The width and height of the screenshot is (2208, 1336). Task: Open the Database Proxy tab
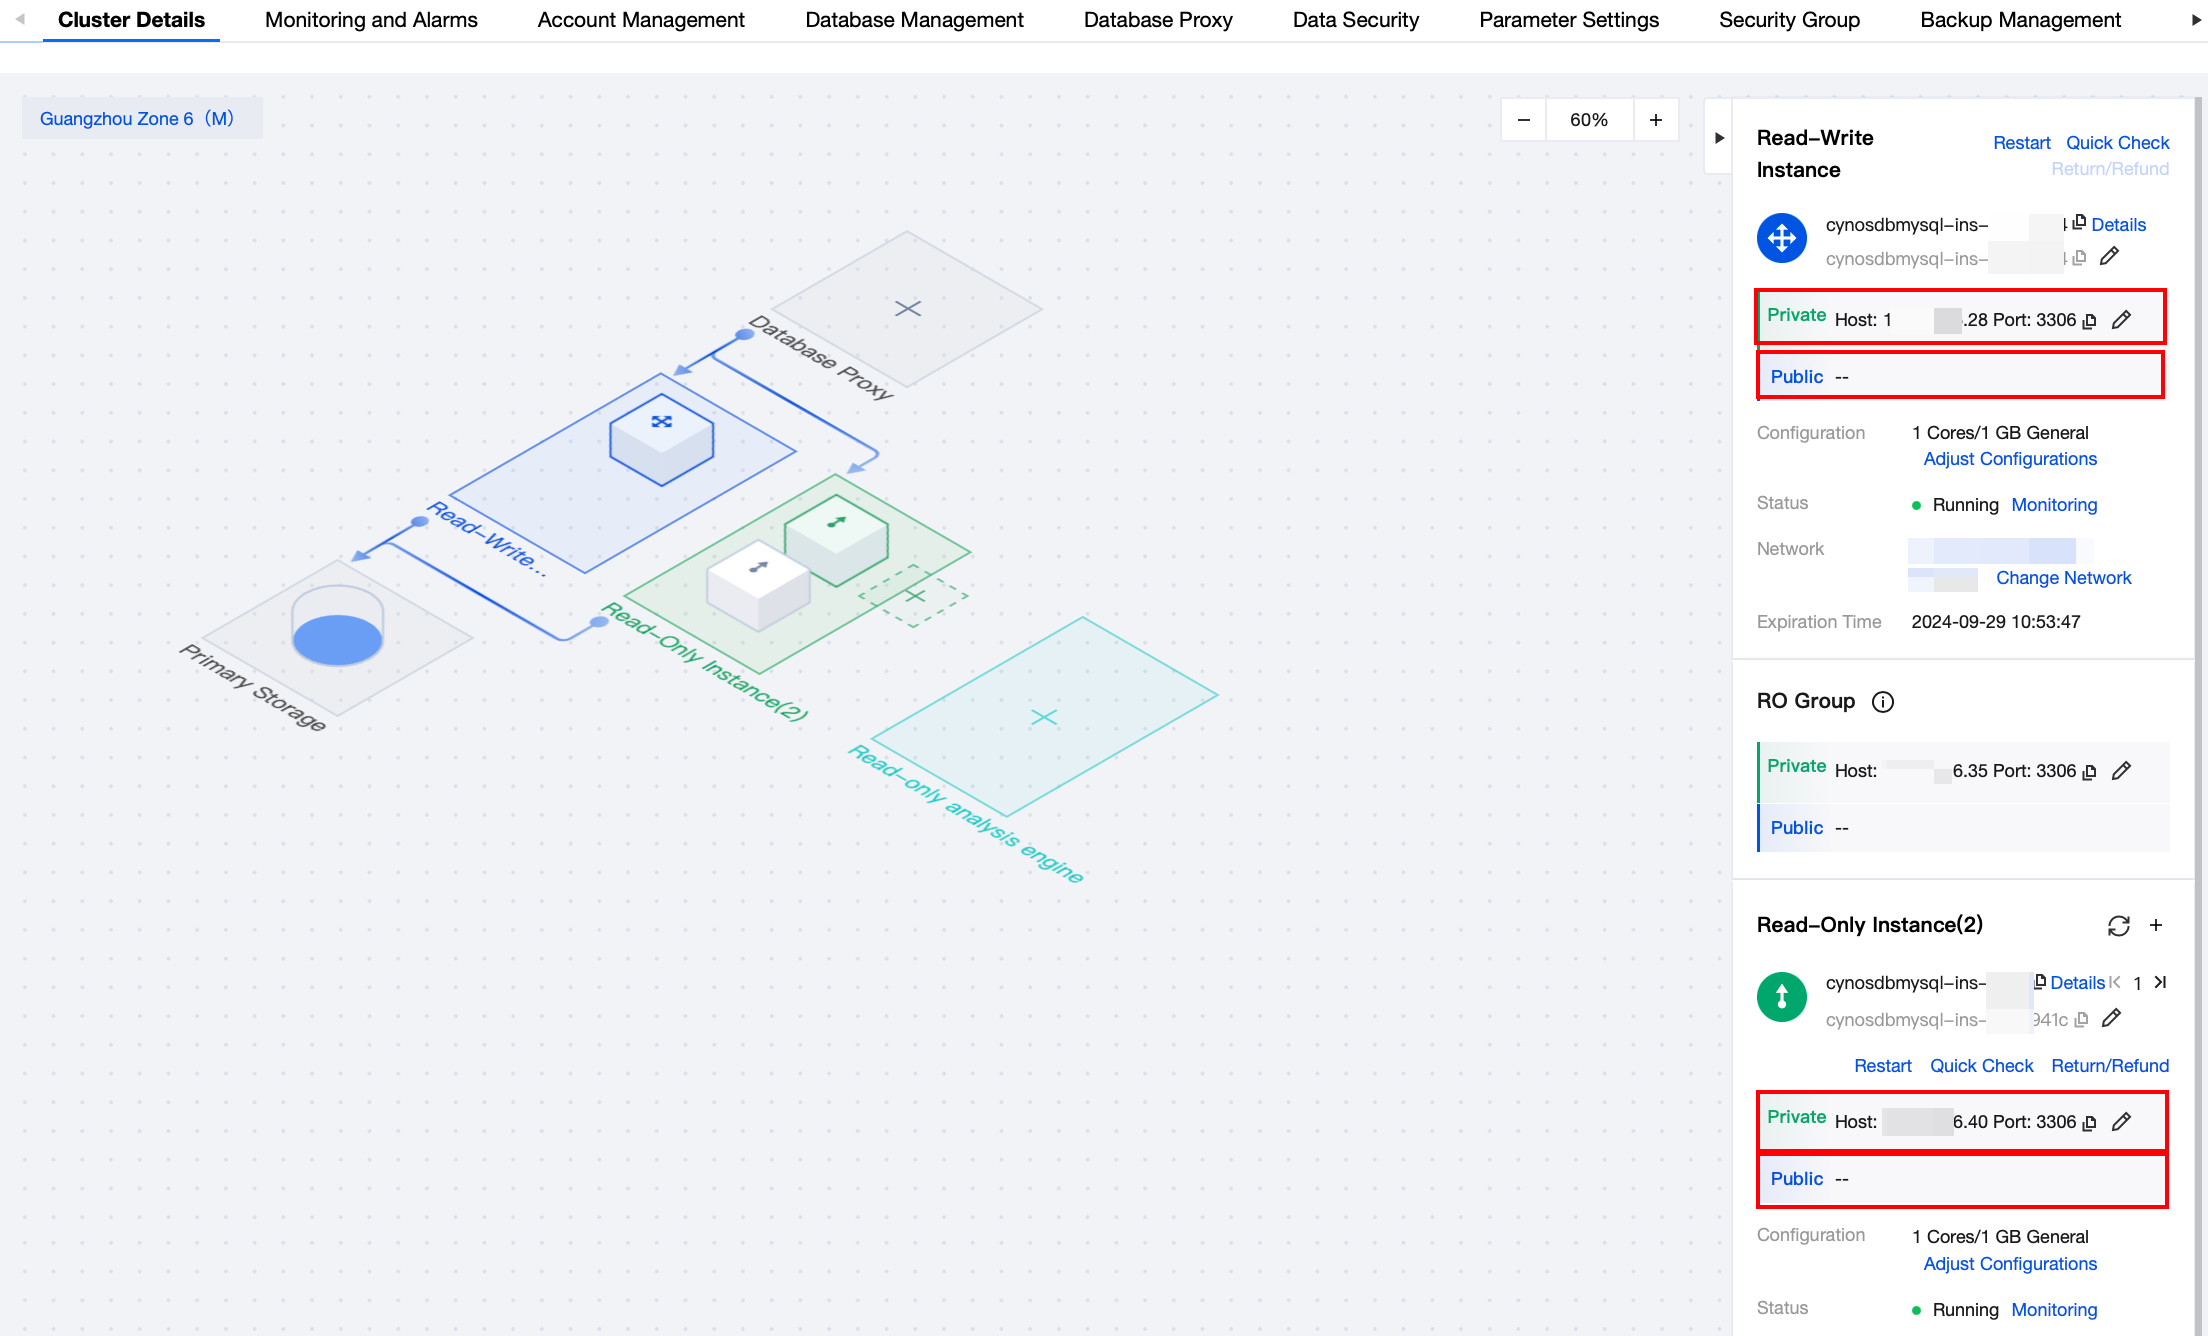click(1157, 20)
